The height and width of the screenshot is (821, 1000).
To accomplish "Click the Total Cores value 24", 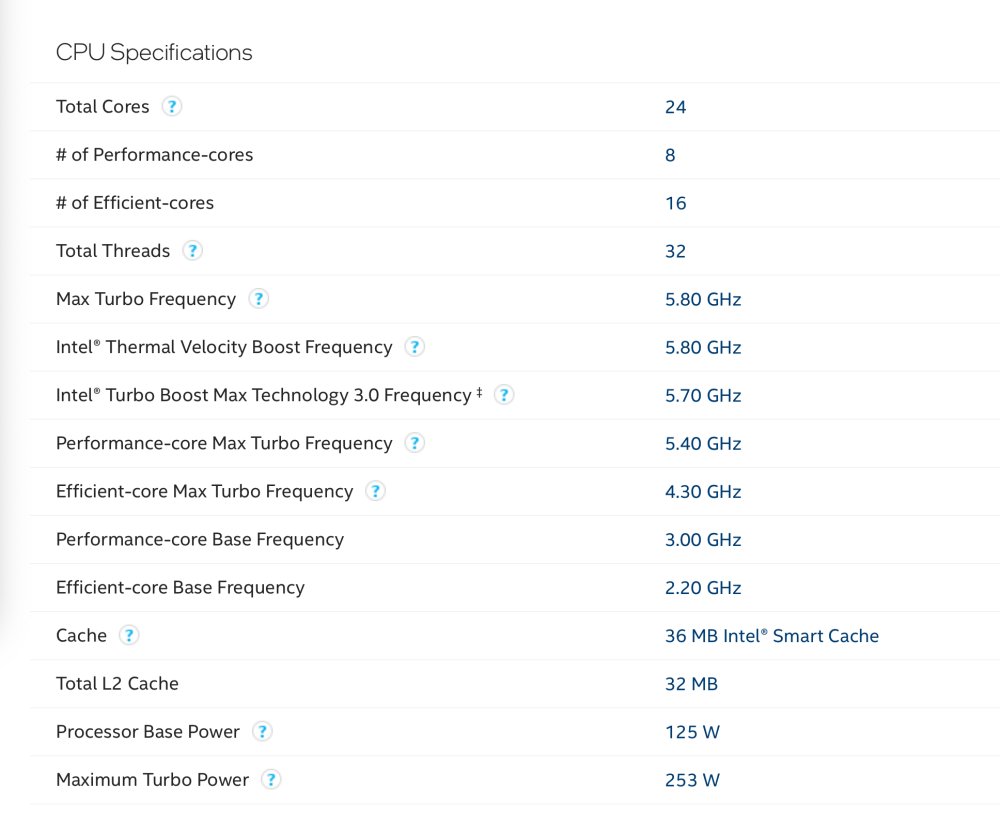I will [x=675, y=107].
